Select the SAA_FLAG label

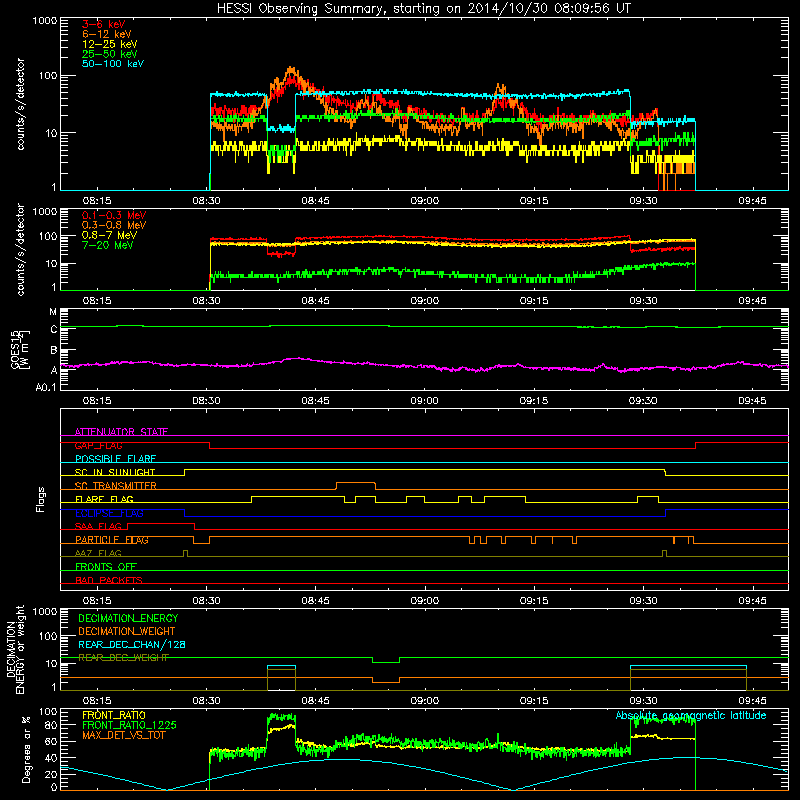(x=98, y=526)
